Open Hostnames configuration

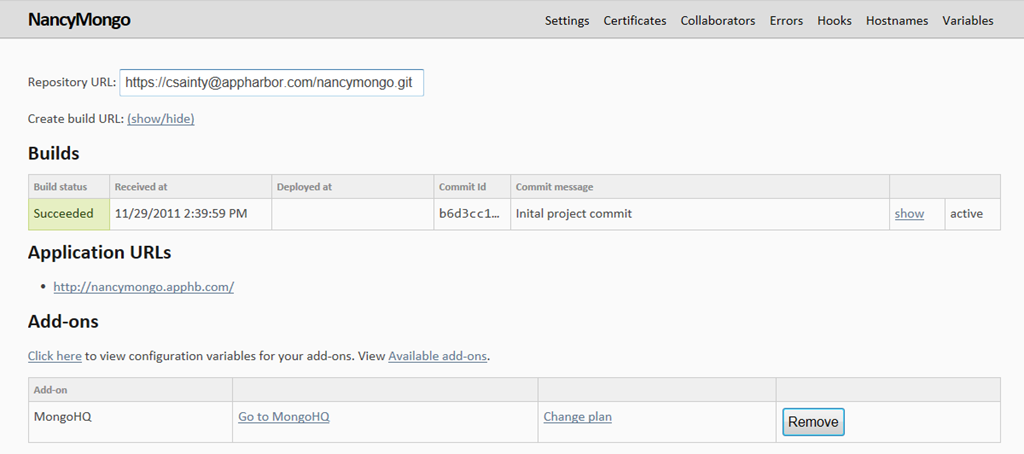pos(897,21)
